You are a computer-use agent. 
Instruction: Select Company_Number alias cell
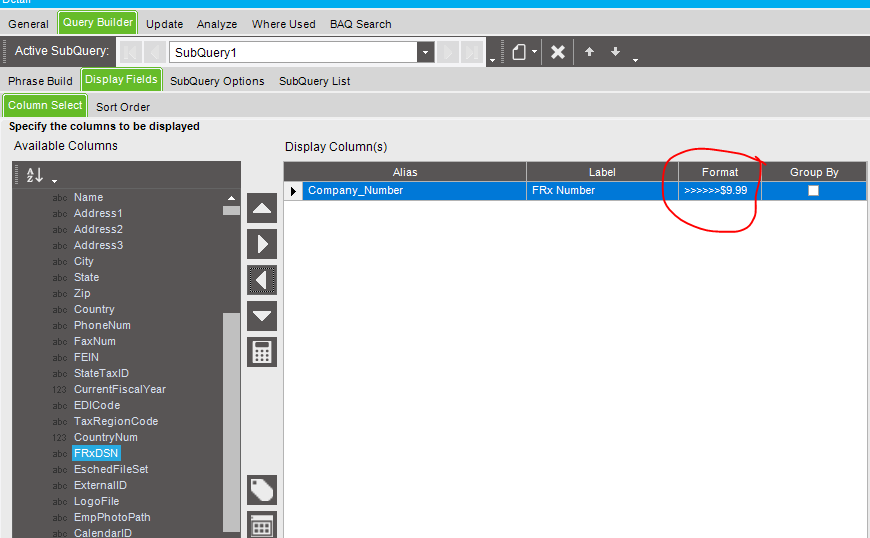click(x=414, y=190)
